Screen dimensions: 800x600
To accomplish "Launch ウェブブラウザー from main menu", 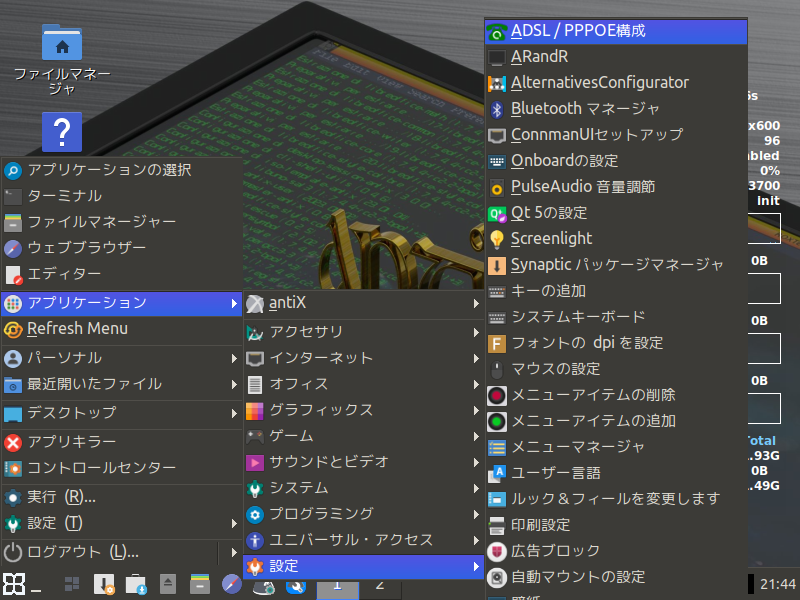I will [x=122, y=248].
